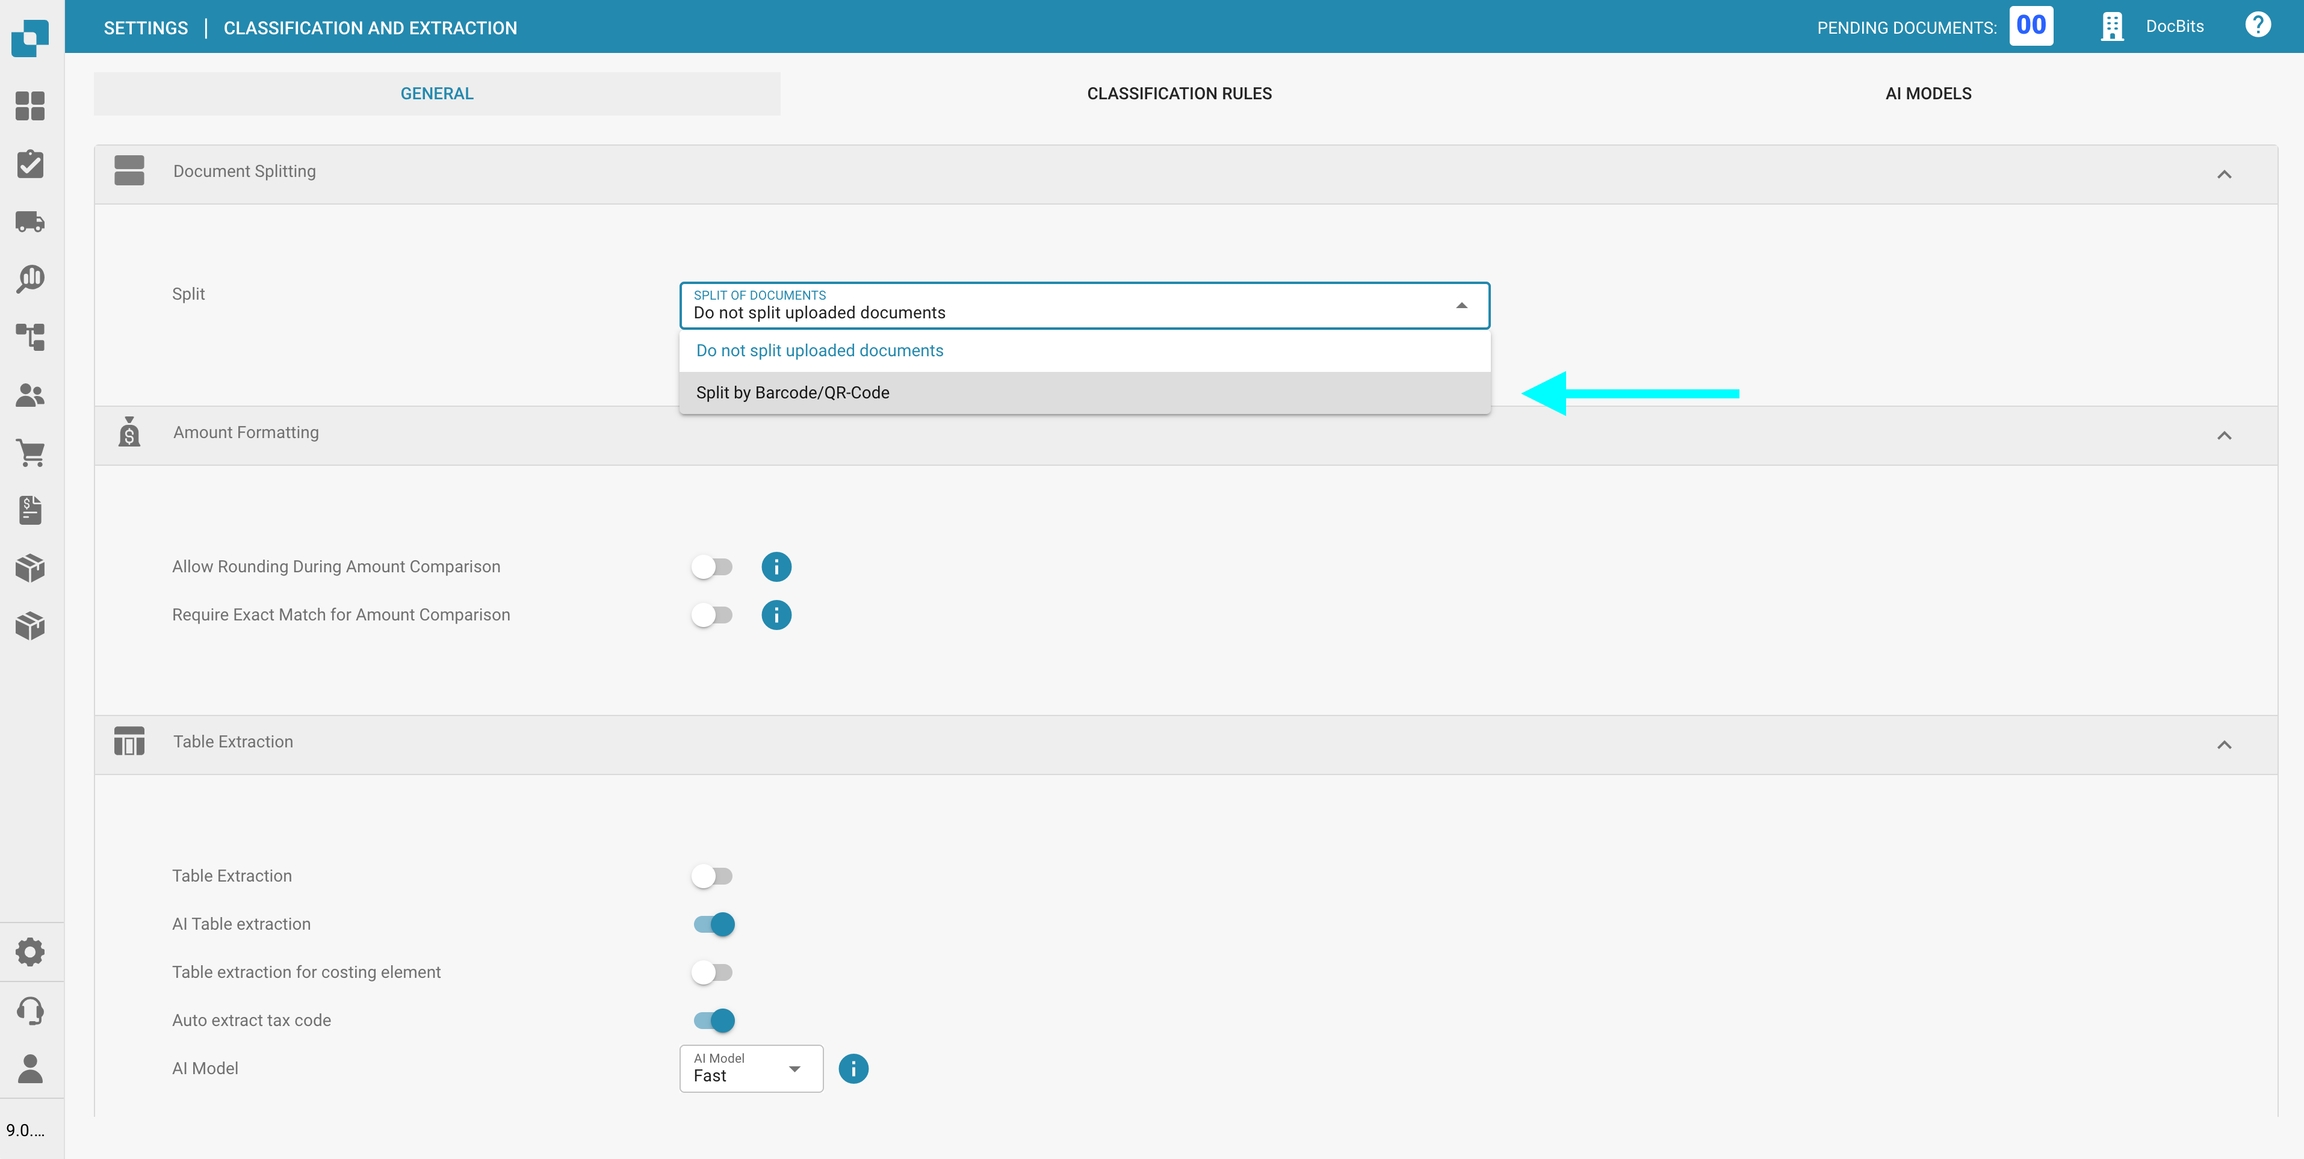Open the support headset icon
The image size is (2304, 1159).
pos(30,1011)
